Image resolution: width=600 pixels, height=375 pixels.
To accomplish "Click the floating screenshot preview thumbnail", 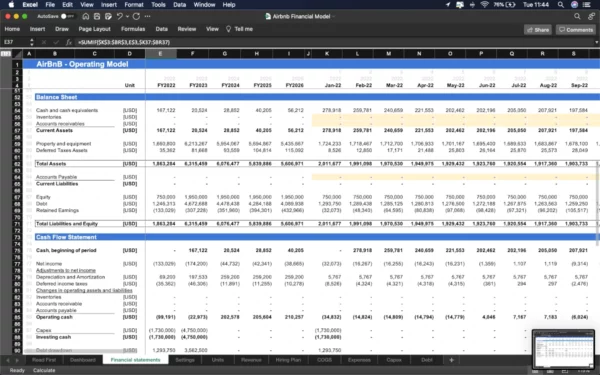I will 563,349.
